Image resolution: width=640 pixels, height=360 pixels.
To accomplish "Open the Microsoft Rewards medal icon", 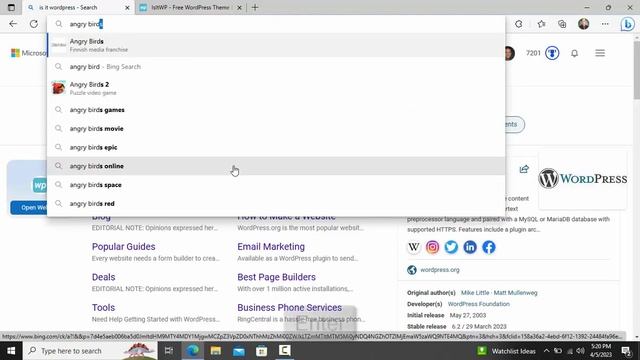I will pyautogui.click(x=552, y=53).
